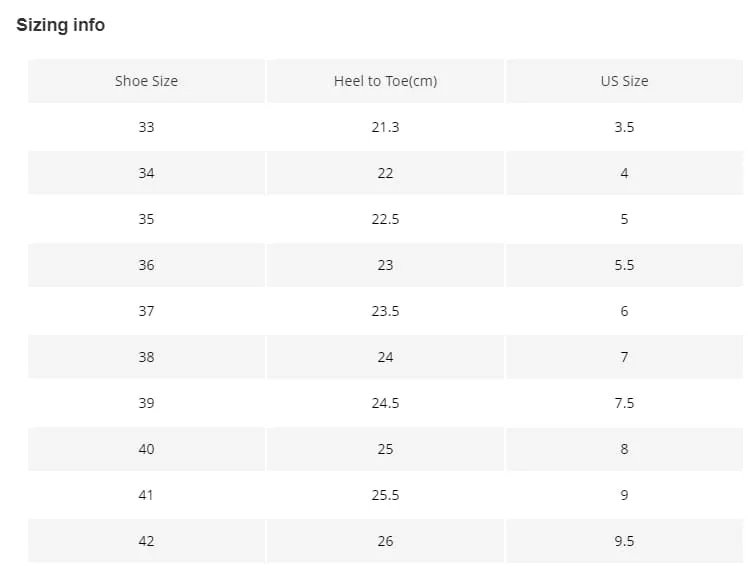Select the Heel to Toe(cm) column header
The height and width of the screenshot is (569, 748).
coord(385,81)
